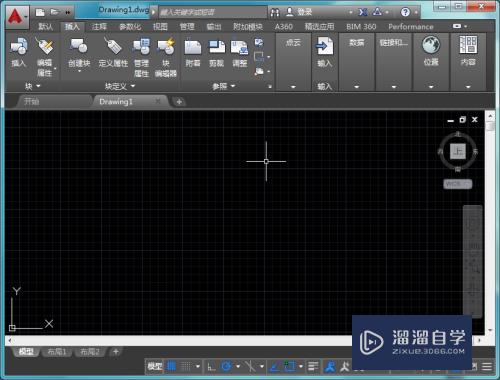The image size is (500, 380).
Task: Click the 剪裁 Clip reference icon
Action: 217,47
